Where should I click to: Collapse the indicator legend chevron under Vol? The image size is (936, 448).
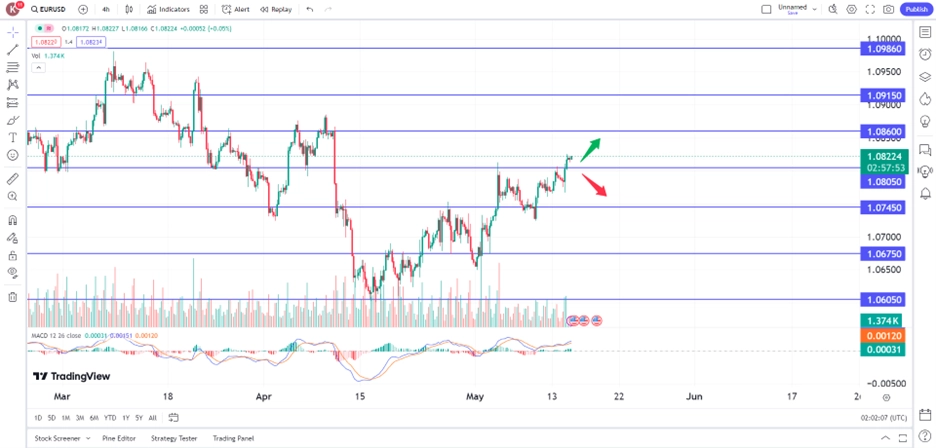[x=38, y=67]
